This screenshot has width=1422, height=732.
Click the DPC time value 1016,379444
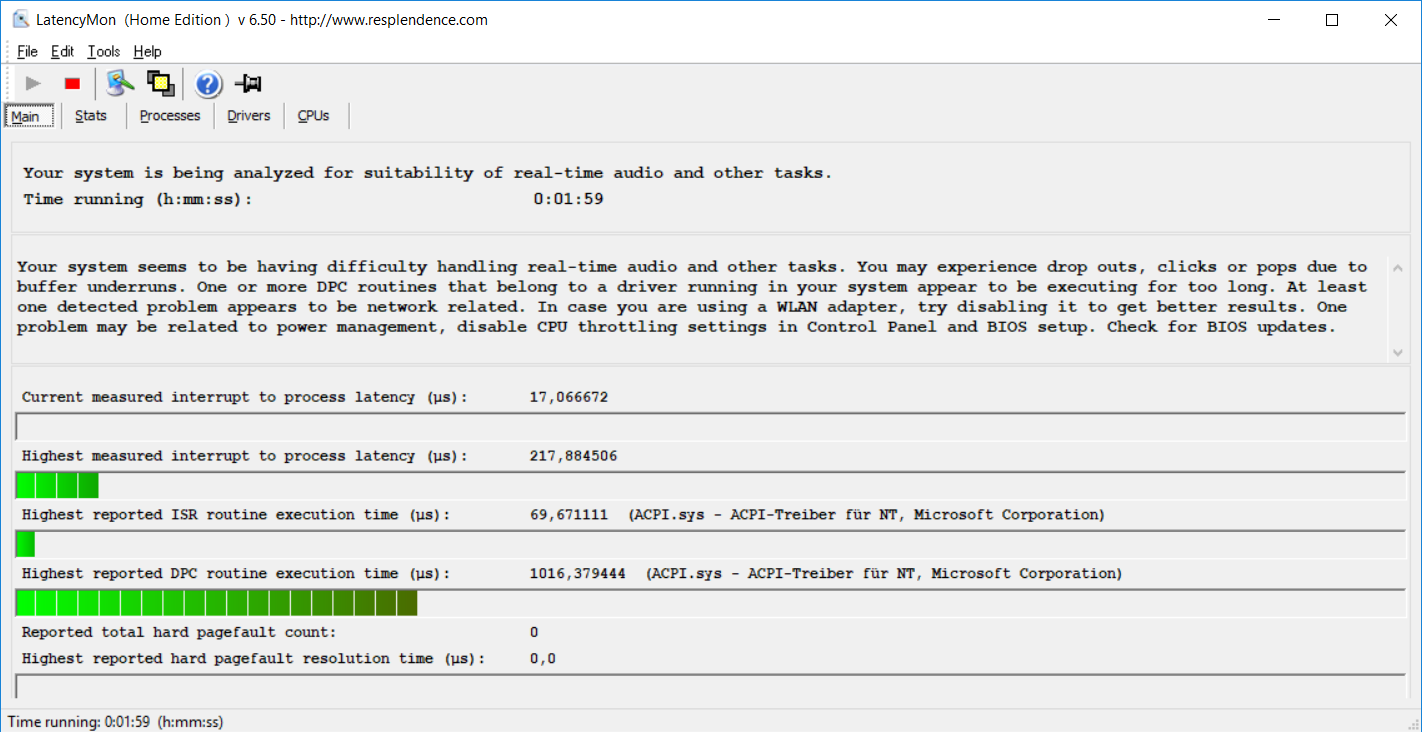(x=577, y=574)
